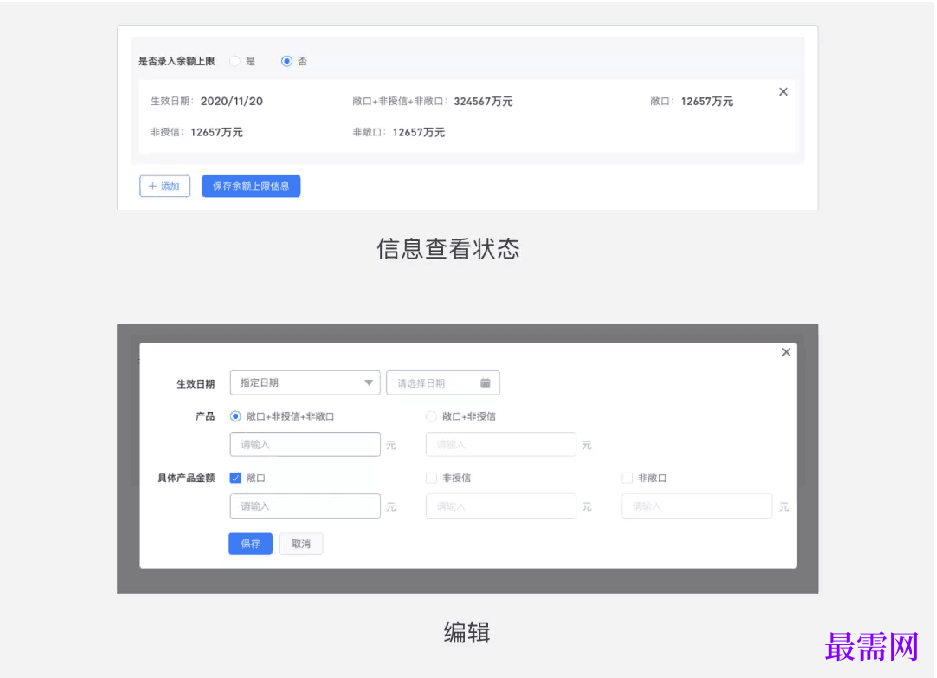Select 敞口+非授信 radio option
Image resolution: width=937 pixels, height=678 pixels.
click(x=431, y=416)
